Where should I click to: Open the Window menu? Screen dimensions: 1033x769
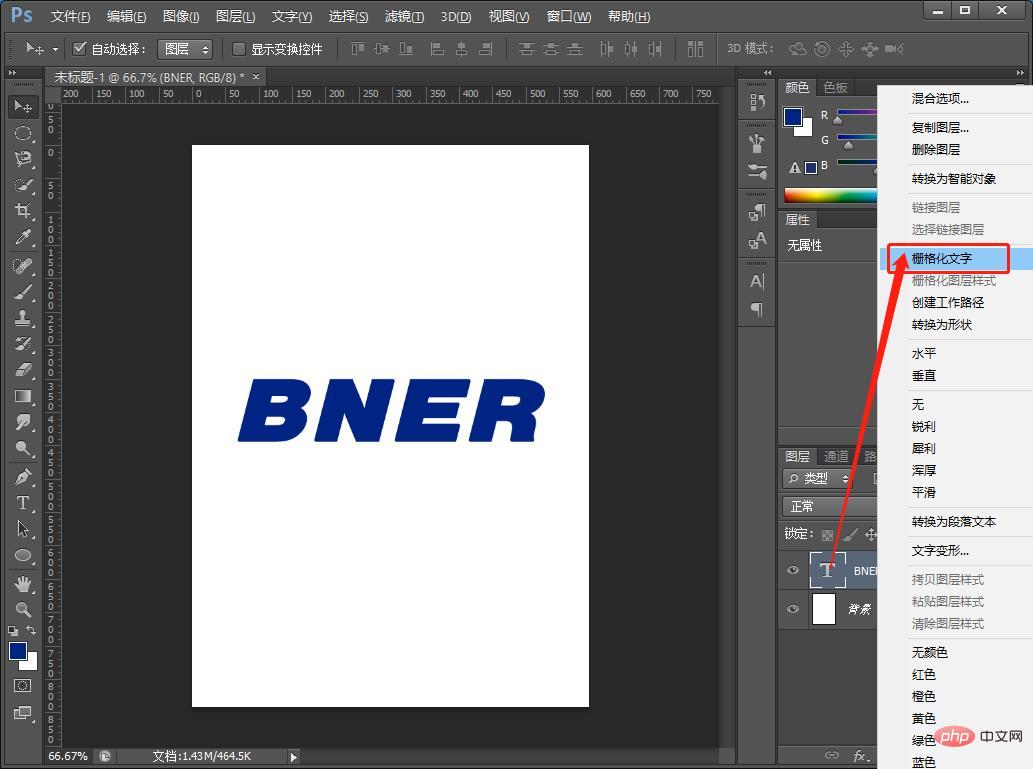point(569,16)
